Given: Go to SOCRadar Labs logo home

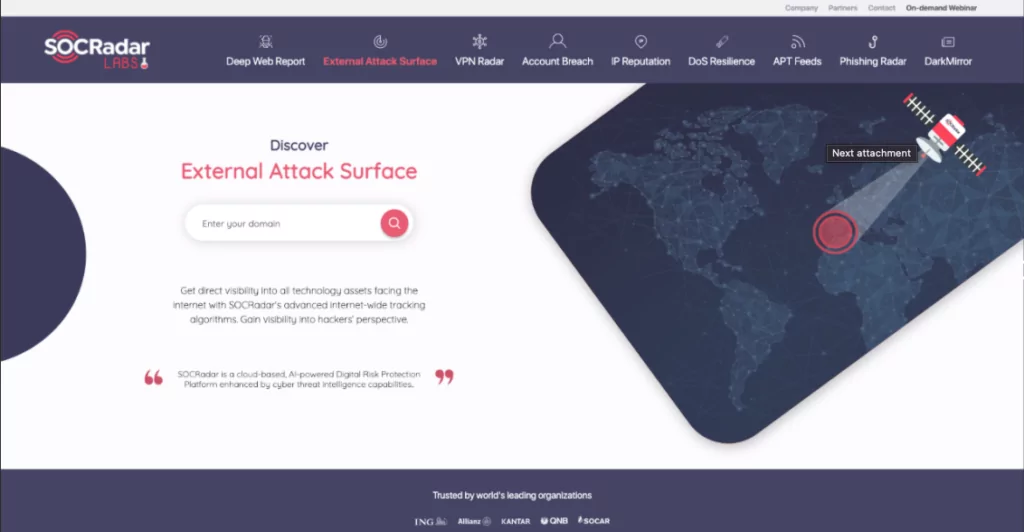Looking at the screenshot, I should 97,50.
